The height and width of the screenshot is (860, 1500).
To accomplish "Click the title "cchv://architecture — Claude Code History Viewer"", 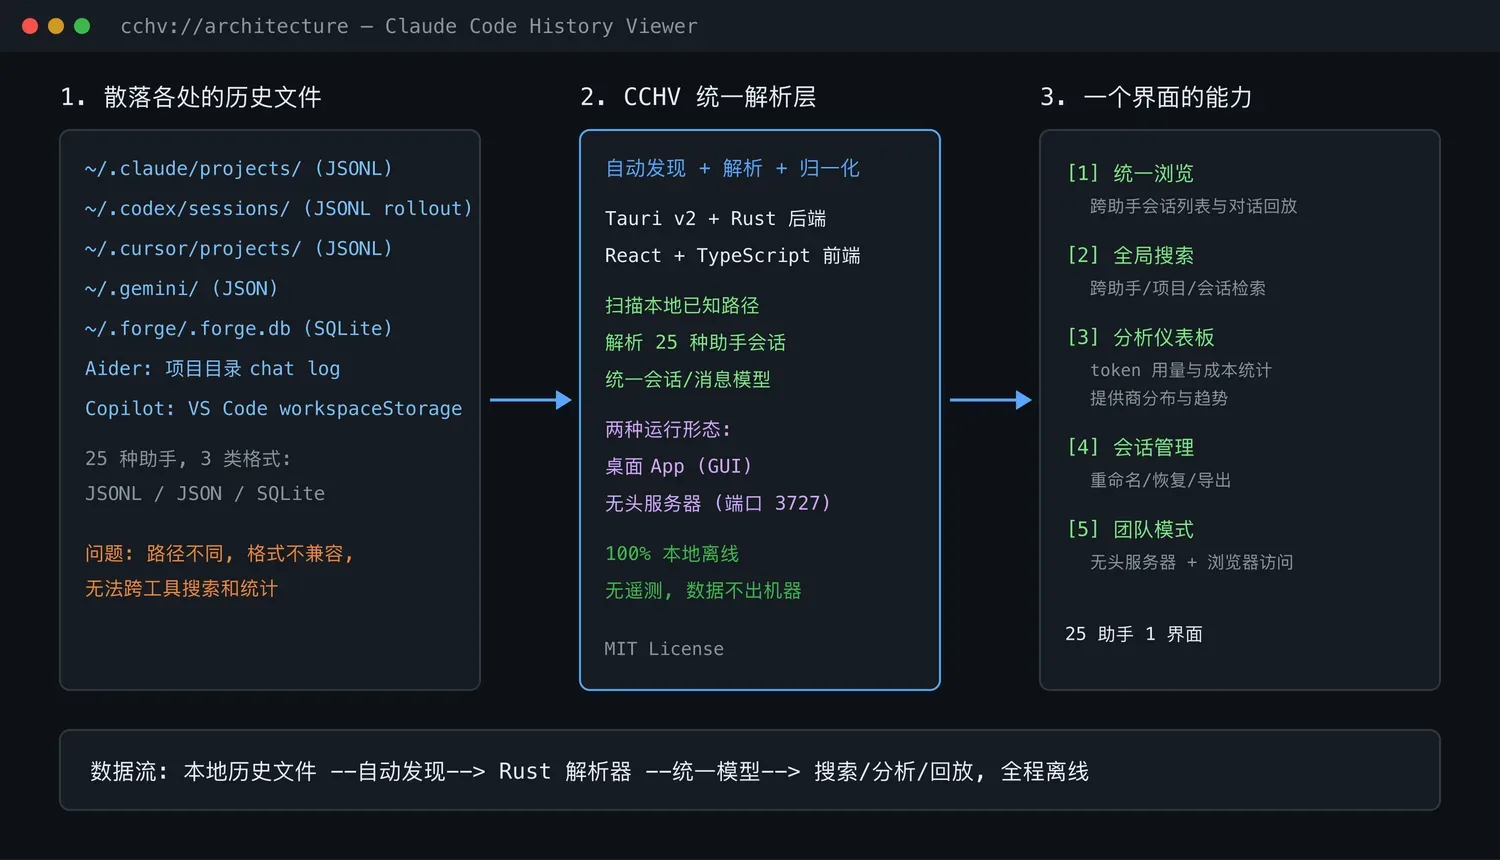I will [x=409, y=26].
